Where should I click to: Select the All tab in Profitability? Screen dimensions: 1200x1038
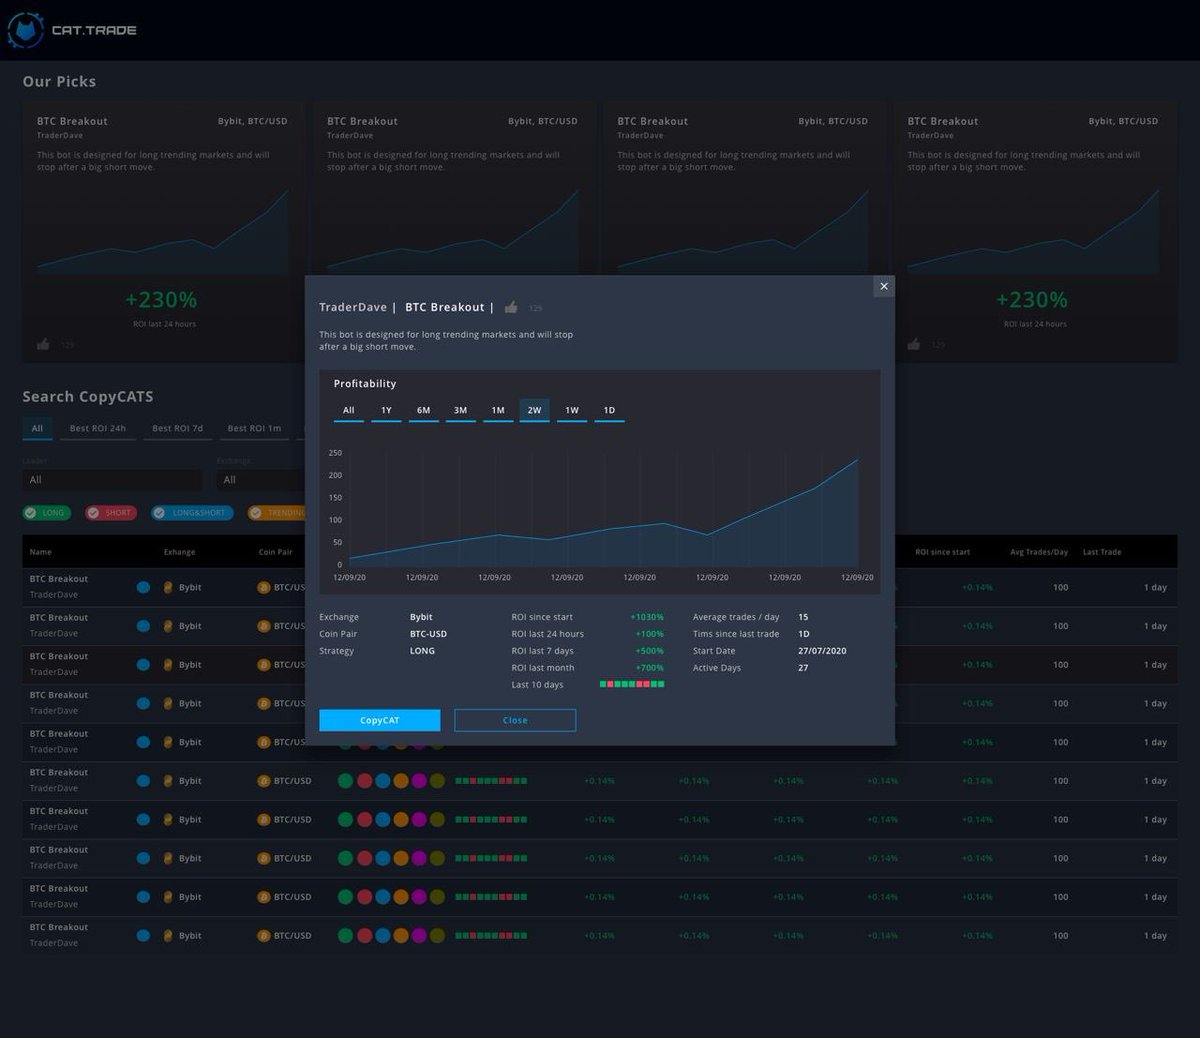[348, 411]
